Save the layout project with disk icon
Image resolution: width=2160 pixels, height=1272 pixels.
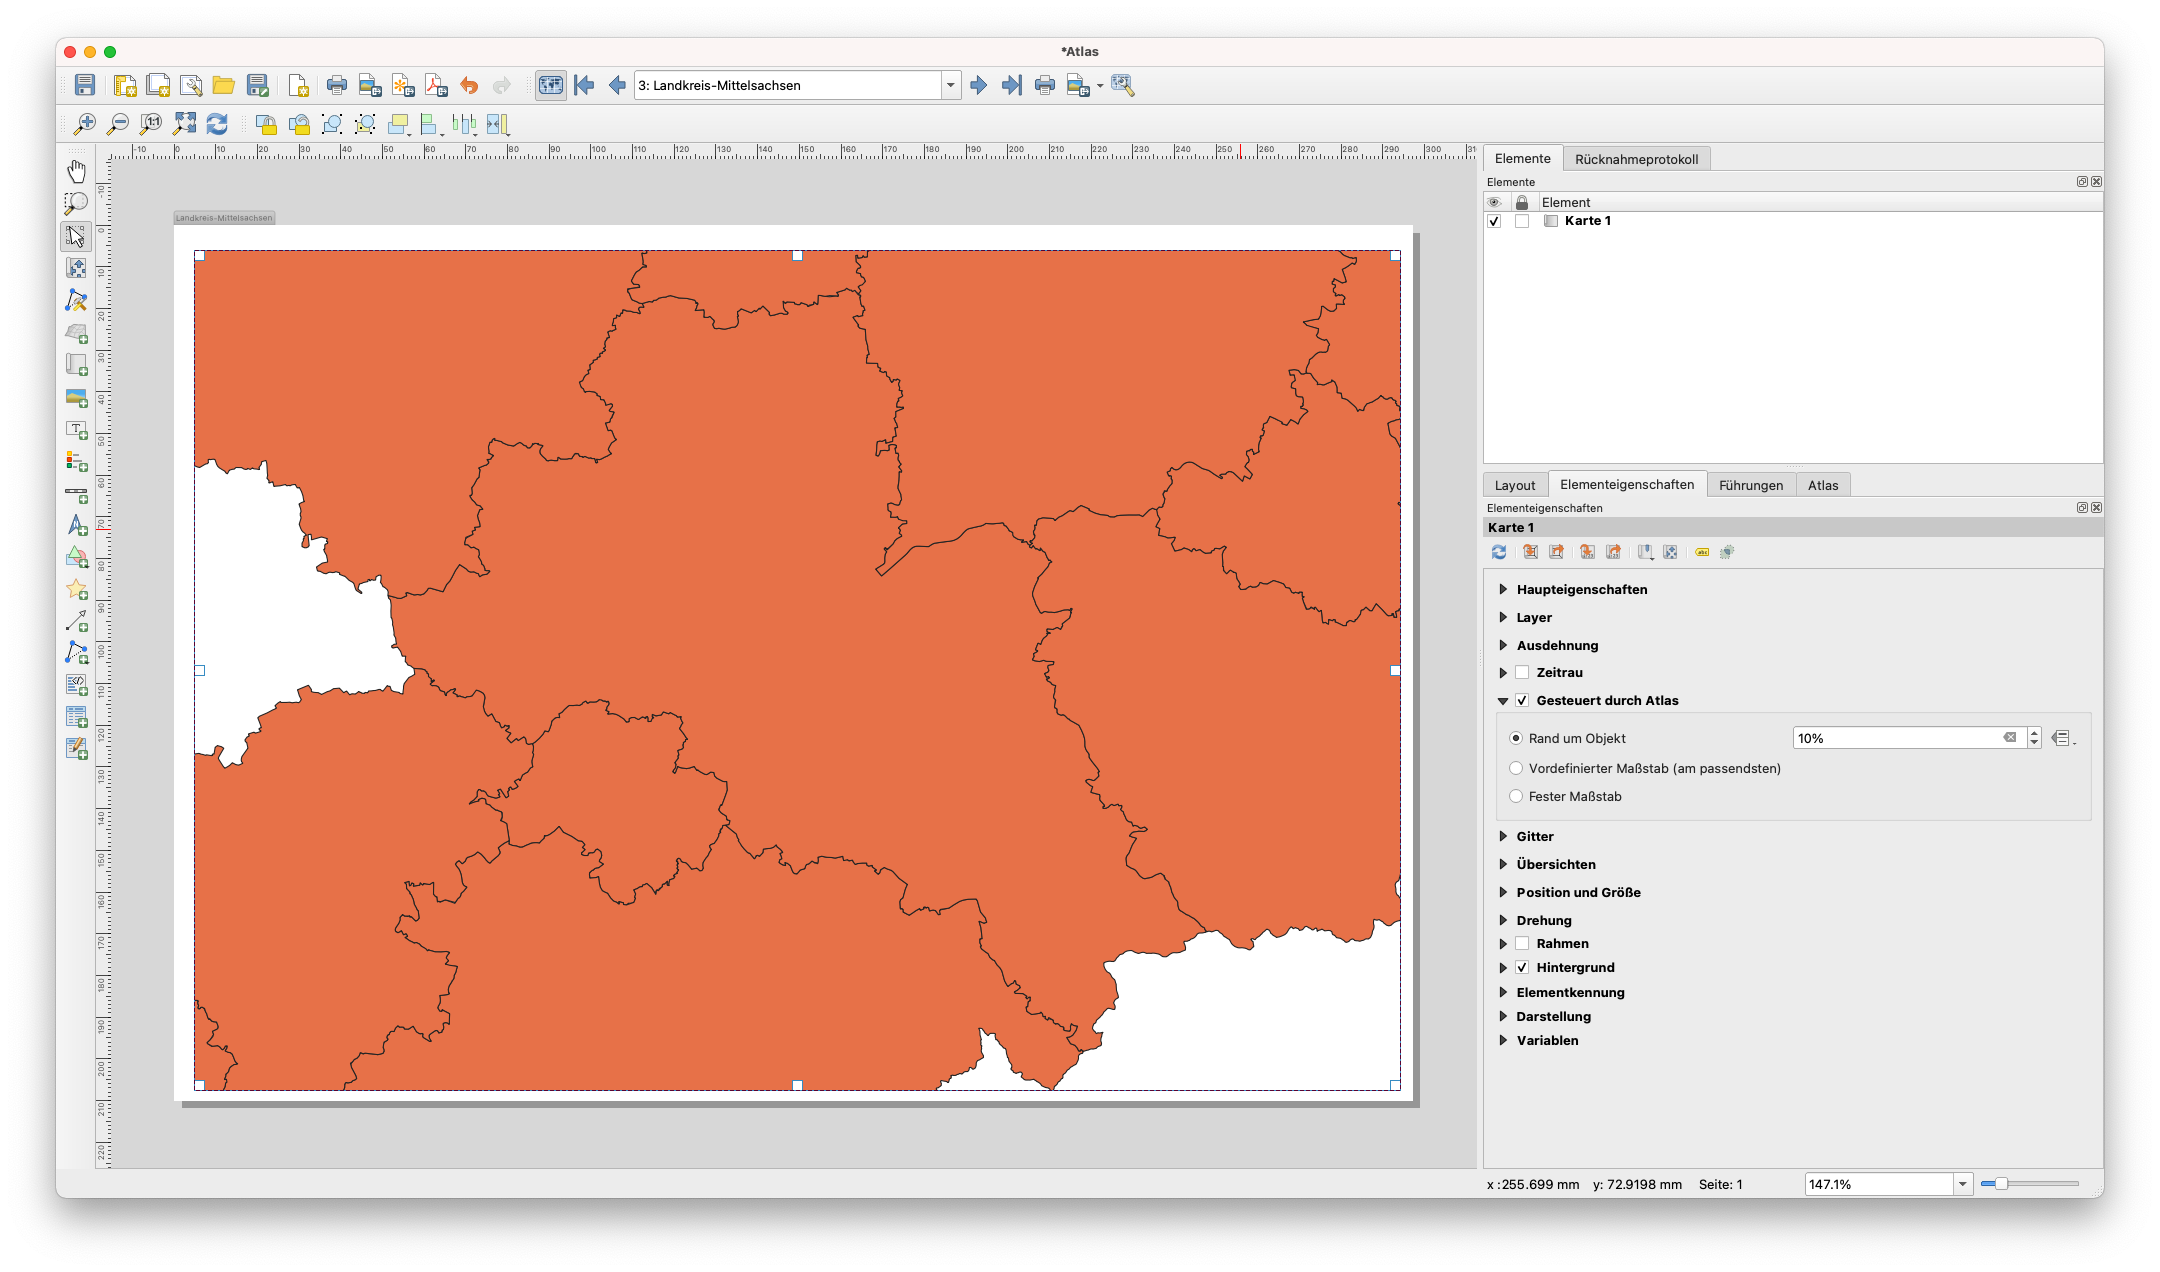(x=85, y=85)
